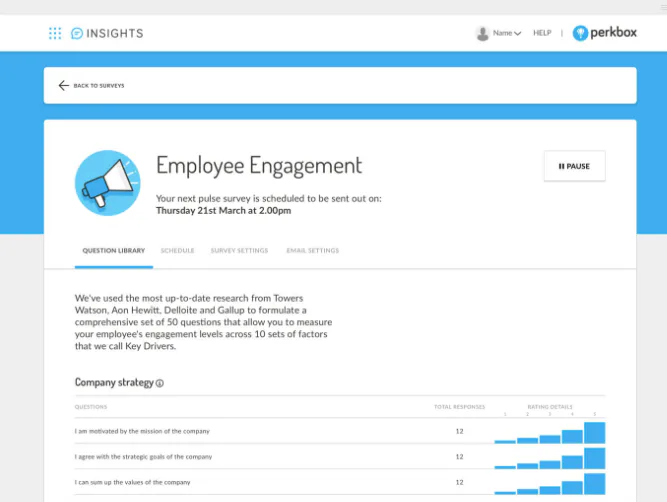Open the HELP link
This screenshot has width=667, height=502.
coord(542,33)
